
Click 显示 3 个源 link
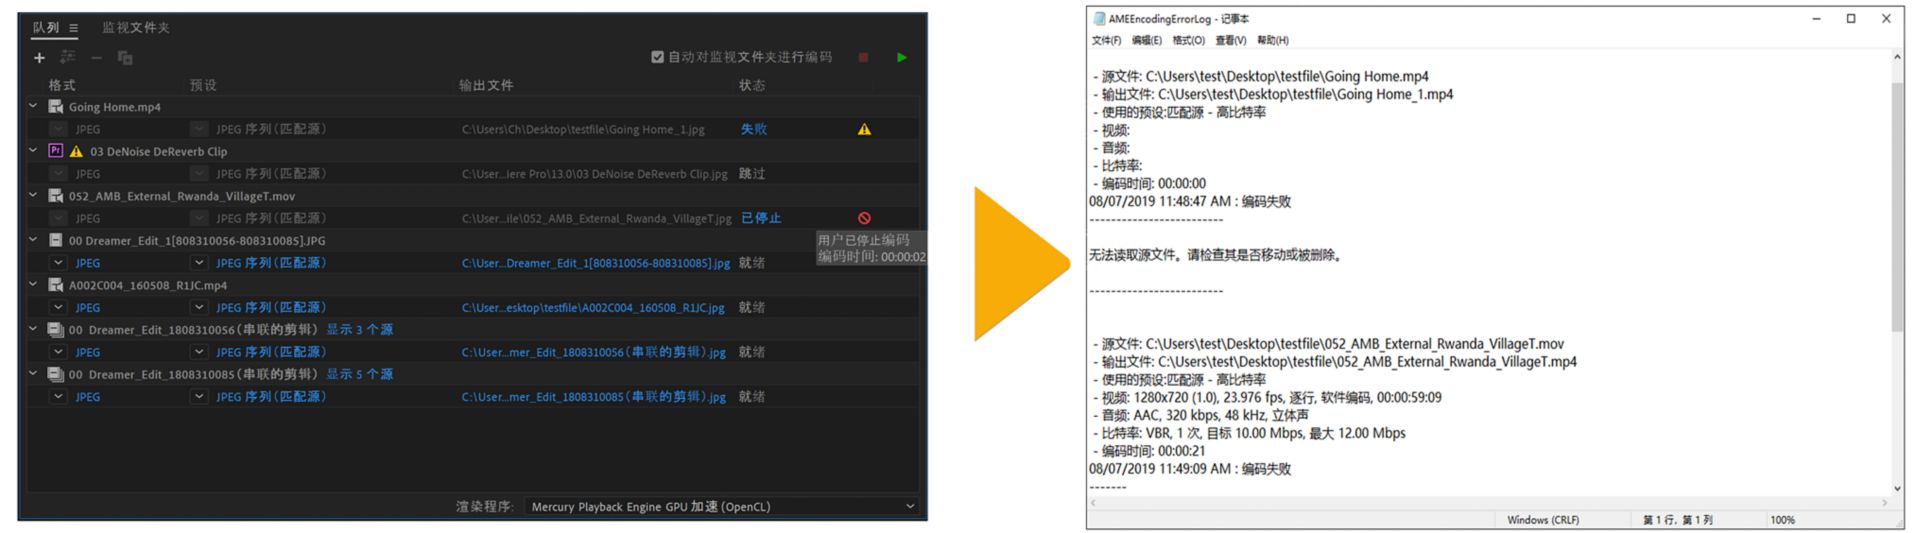359,330
